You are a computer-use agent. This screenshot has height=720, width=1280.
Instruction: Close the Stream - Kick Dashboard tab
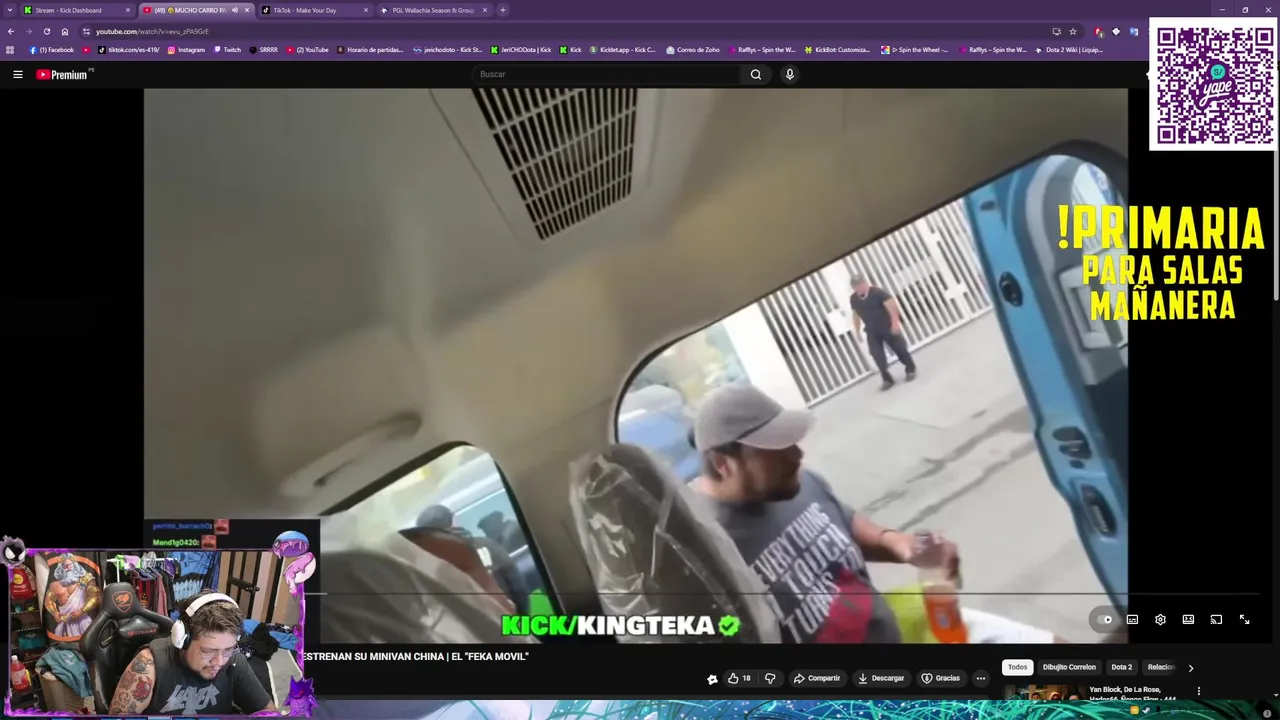128,10
